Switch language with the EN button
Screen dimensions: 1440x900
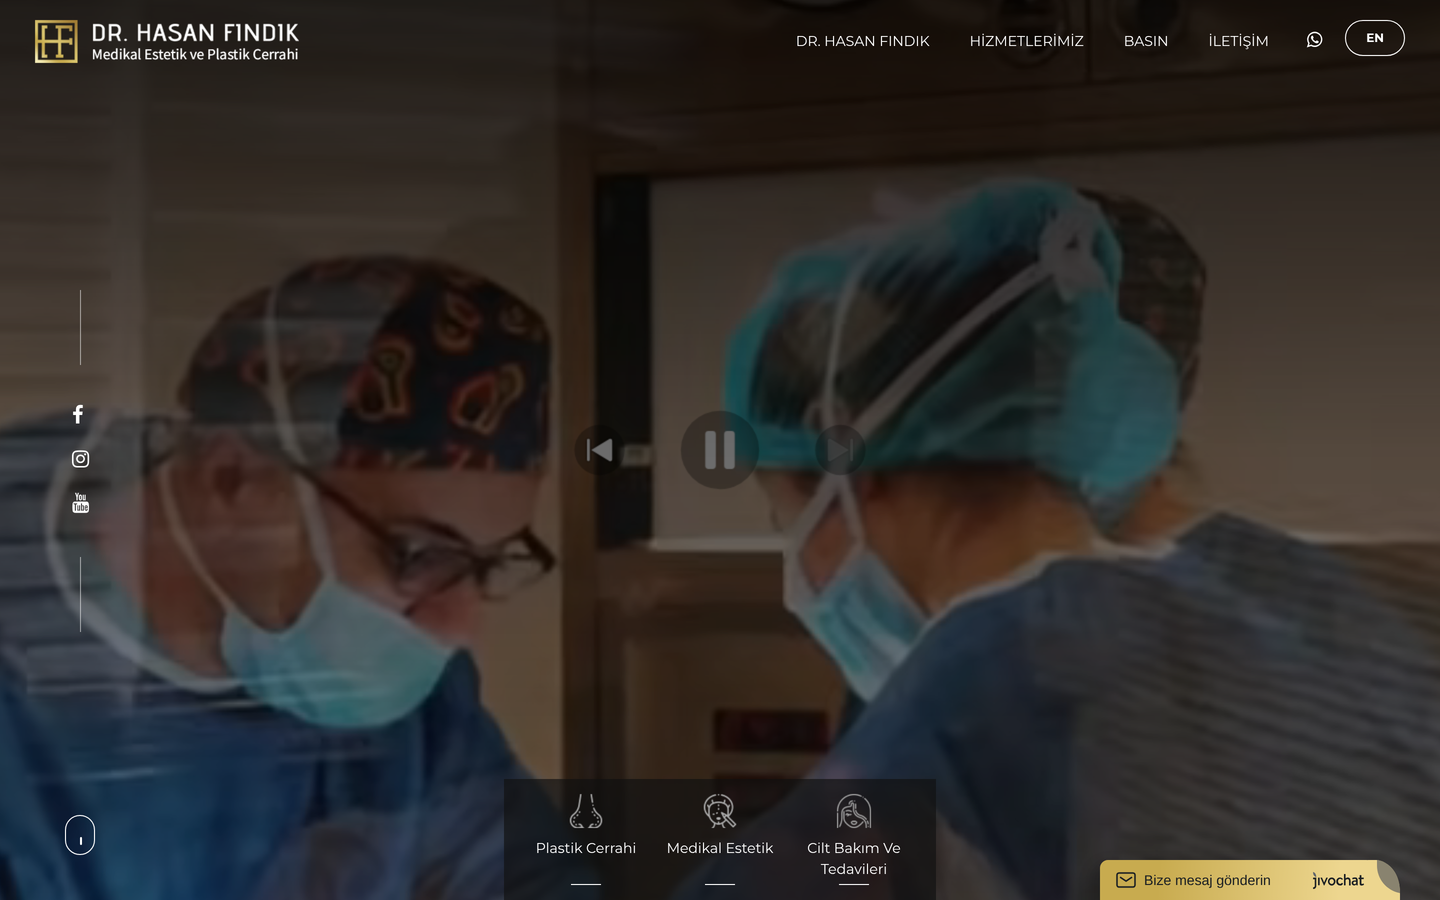[x=1375, y=38]
